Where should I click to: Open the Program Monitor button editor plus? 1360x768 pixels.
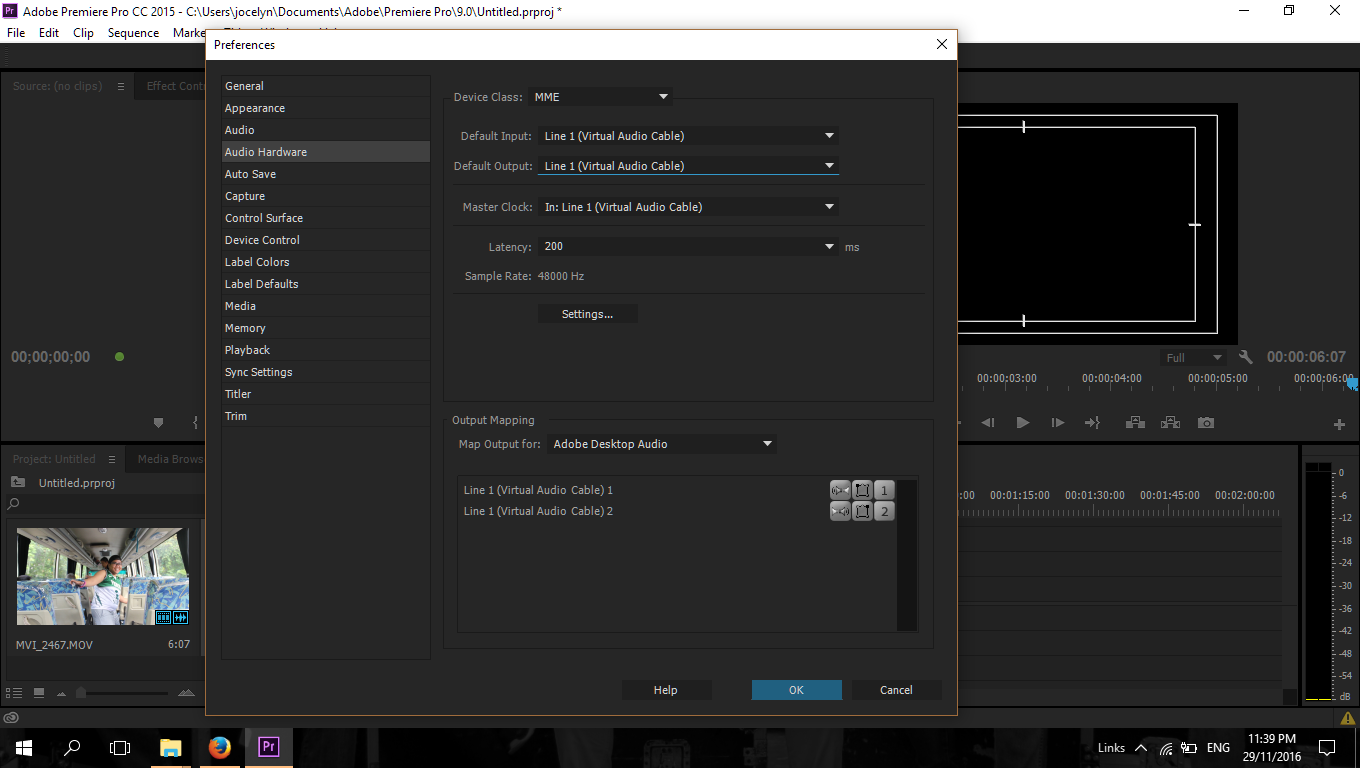click(x=1339, y=424)
